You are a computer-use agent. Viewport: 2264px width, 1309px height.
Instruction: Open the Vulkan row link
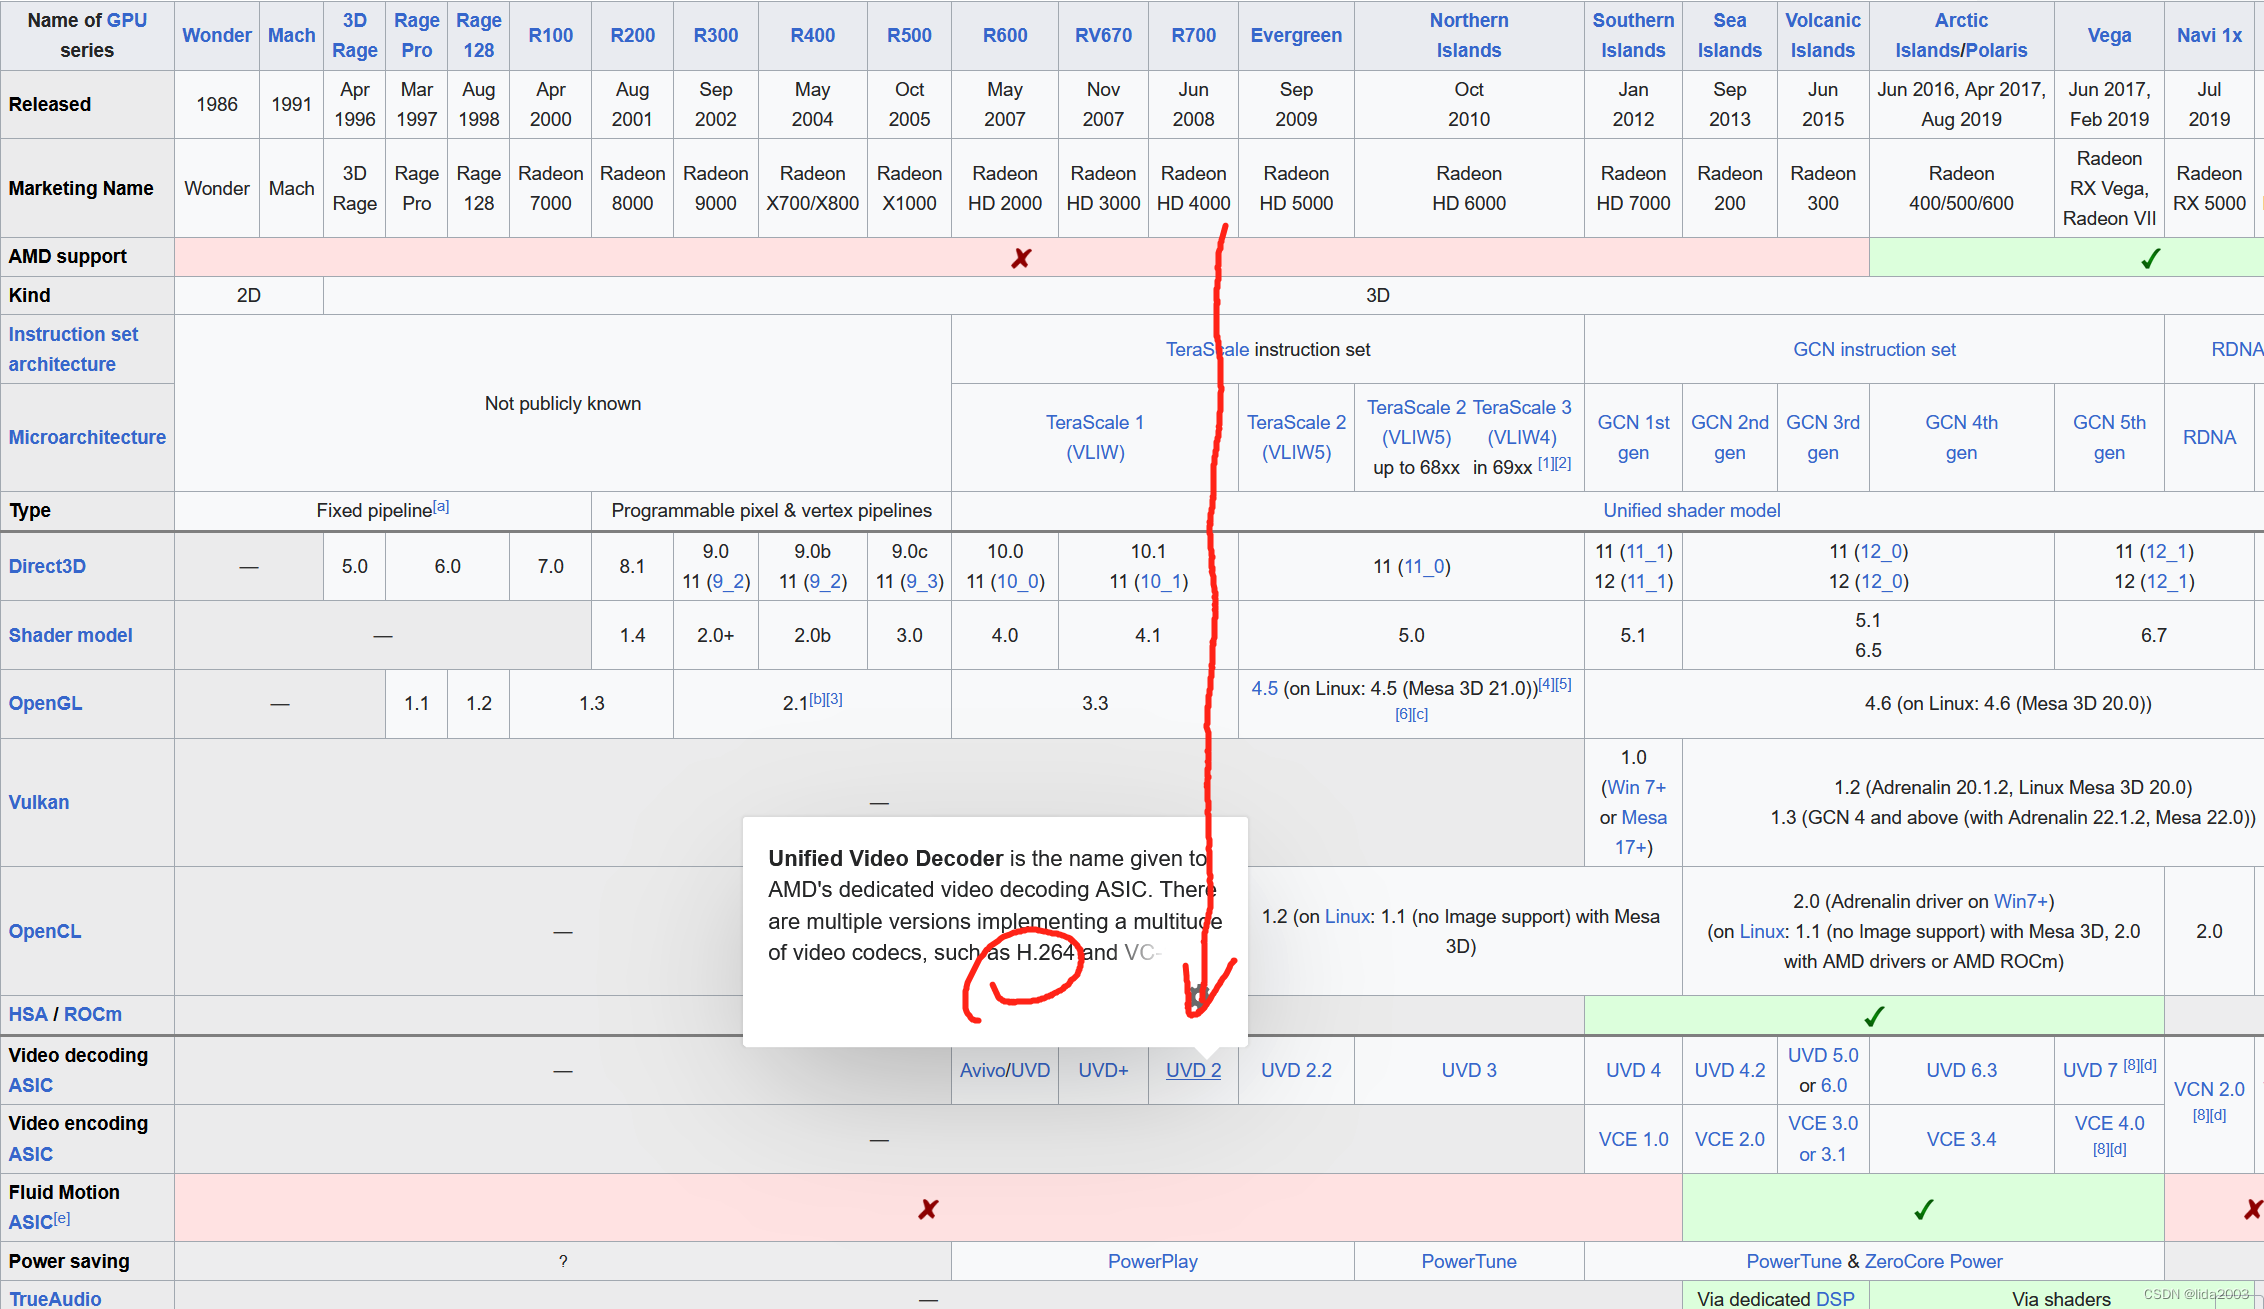39,802
